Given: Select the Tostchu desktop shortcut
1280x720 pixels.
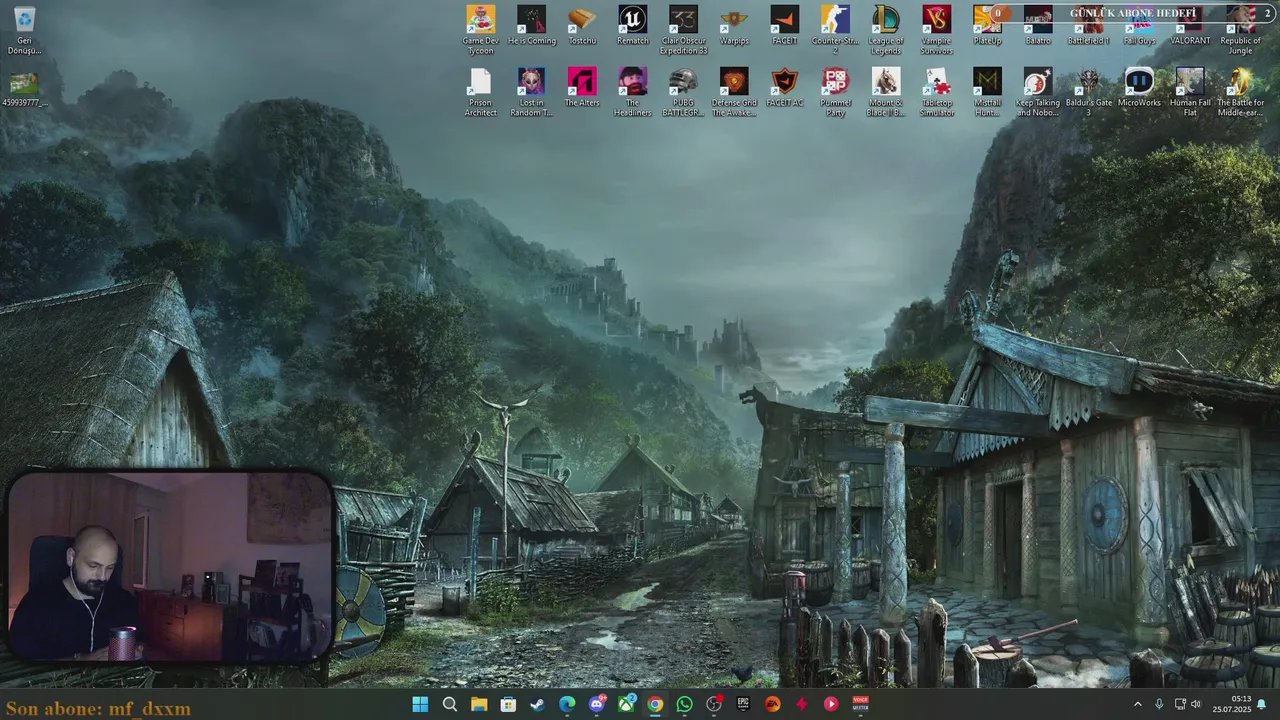Looking at the screenshot, I should click(582, 26).
